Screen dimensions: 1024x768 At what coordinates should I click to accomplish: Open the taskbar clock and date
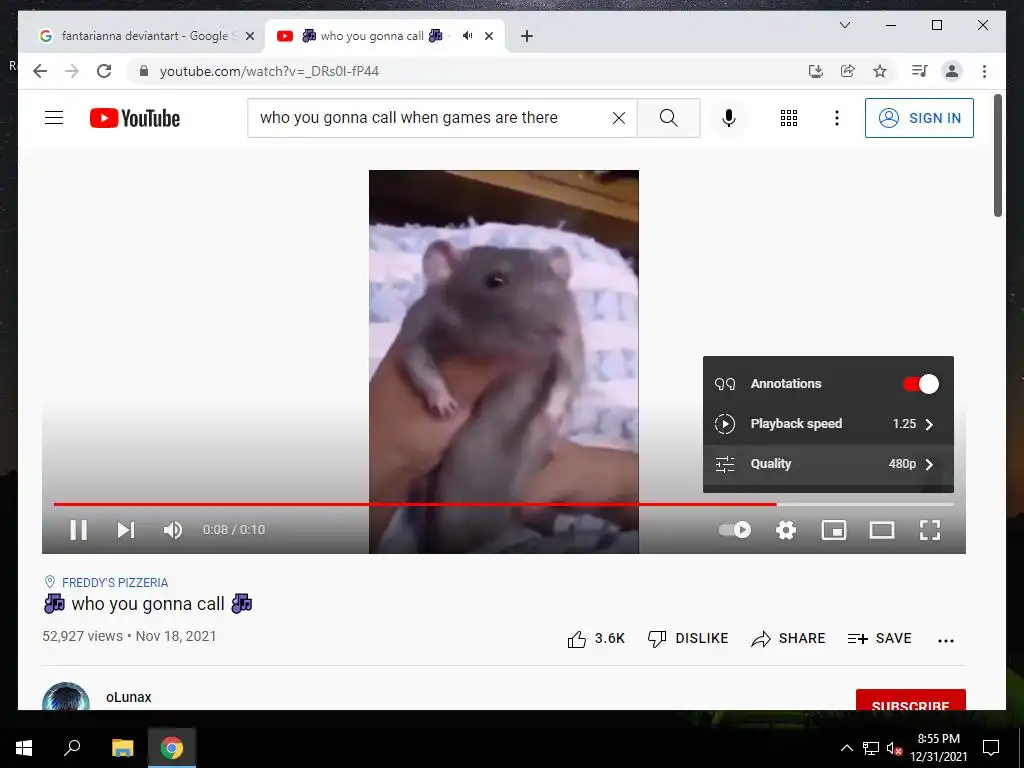(938, 748)
